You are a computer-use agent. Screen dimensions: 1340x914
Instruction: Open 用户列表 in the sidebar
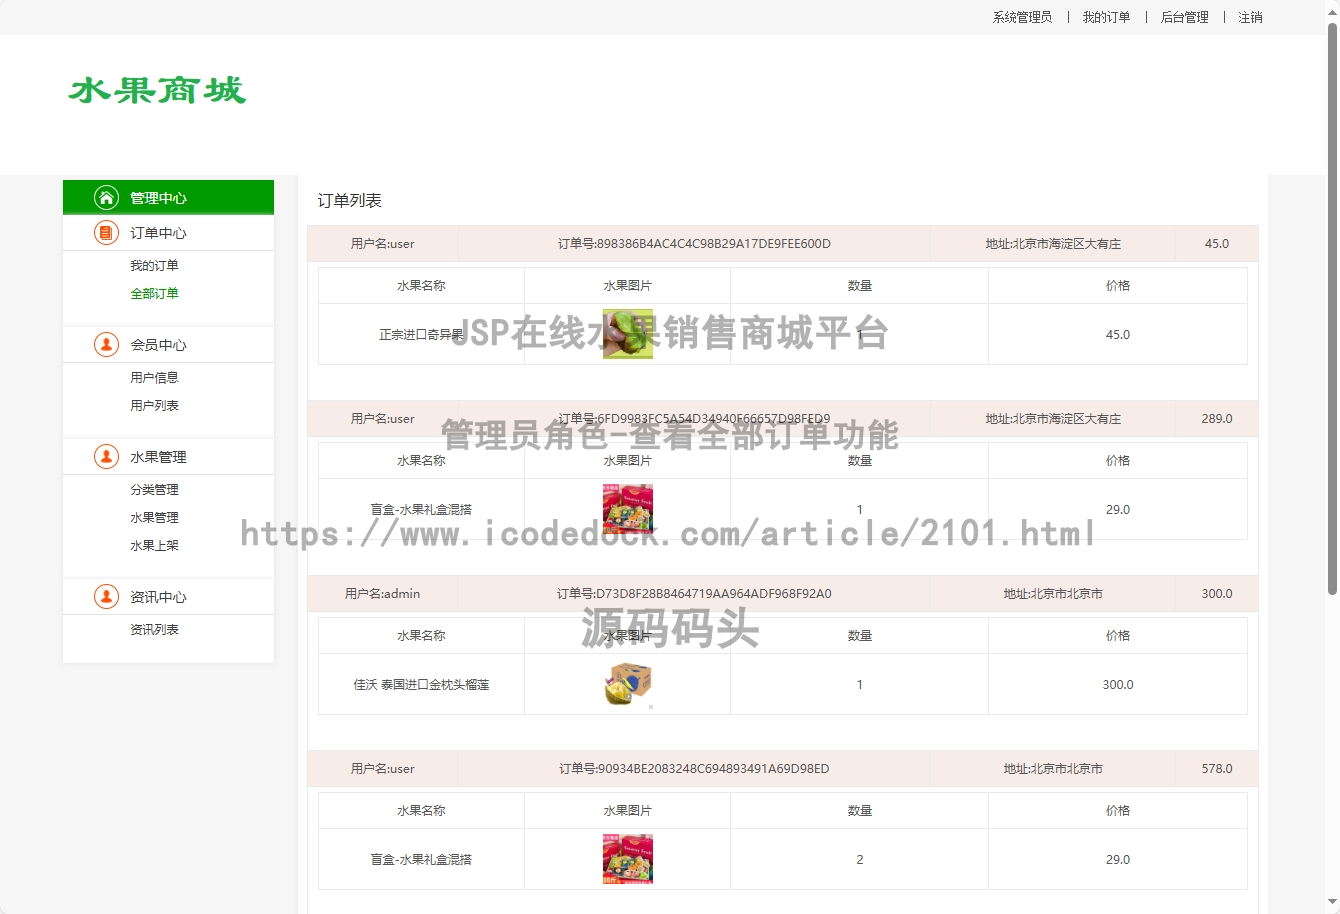[154, 405]
